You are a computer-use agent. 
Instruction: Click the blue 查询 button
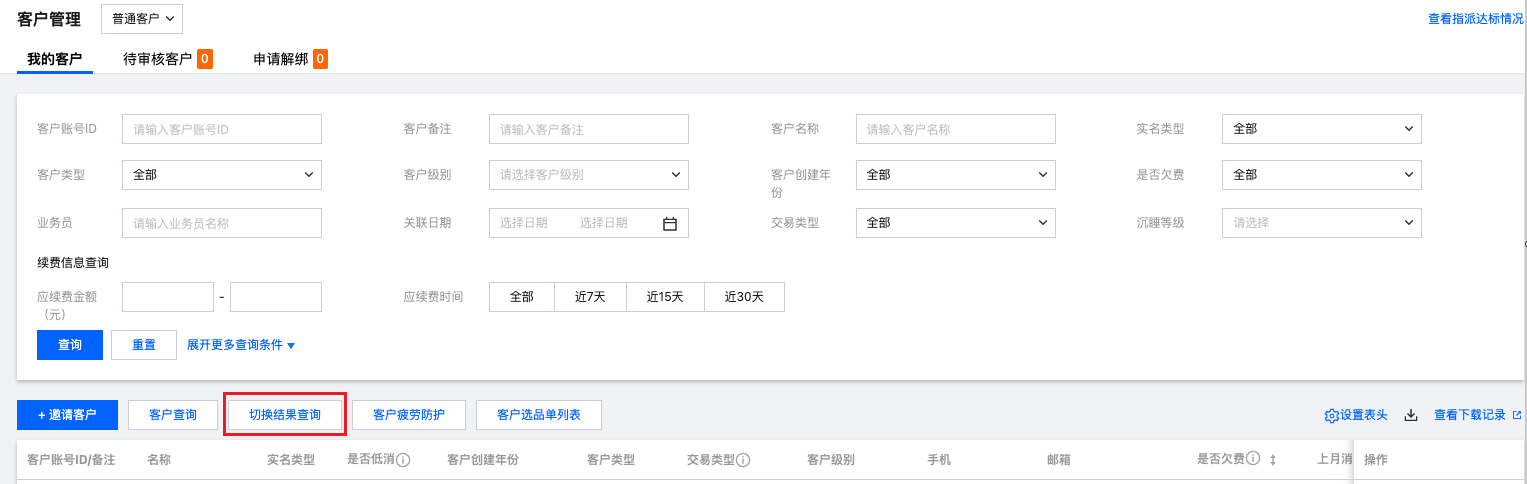coord(70,345)
